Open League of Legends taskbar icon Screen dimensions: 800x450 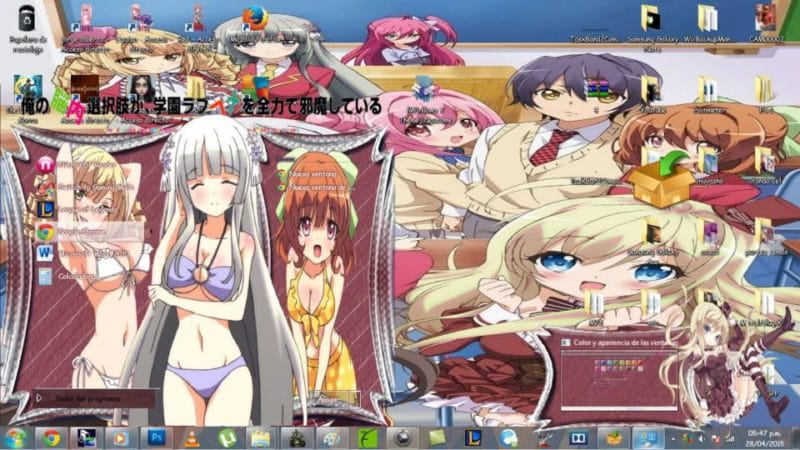(472, 438)
